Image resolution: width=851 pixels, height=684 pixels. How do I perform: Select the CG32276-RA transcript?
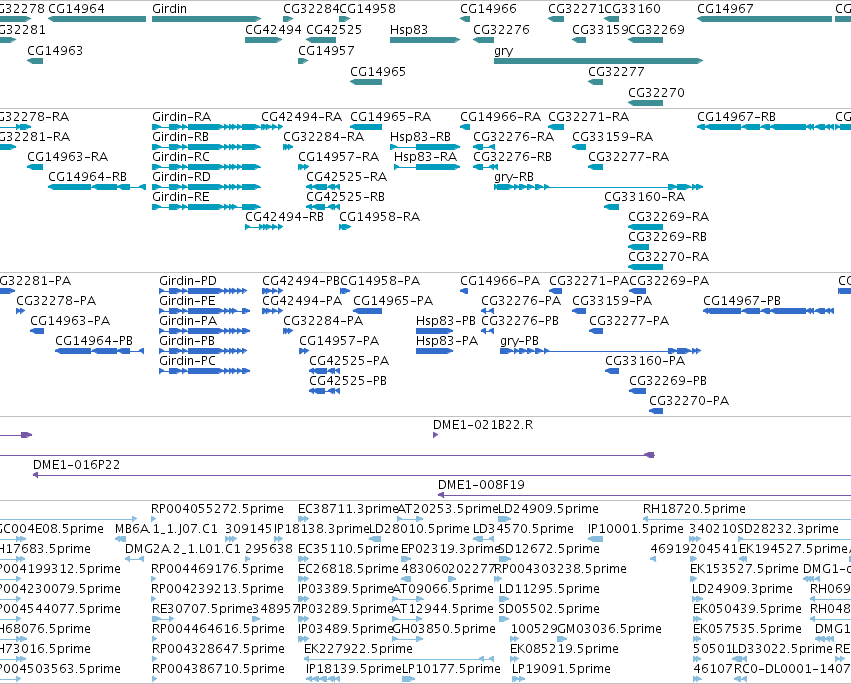point(484,147)
